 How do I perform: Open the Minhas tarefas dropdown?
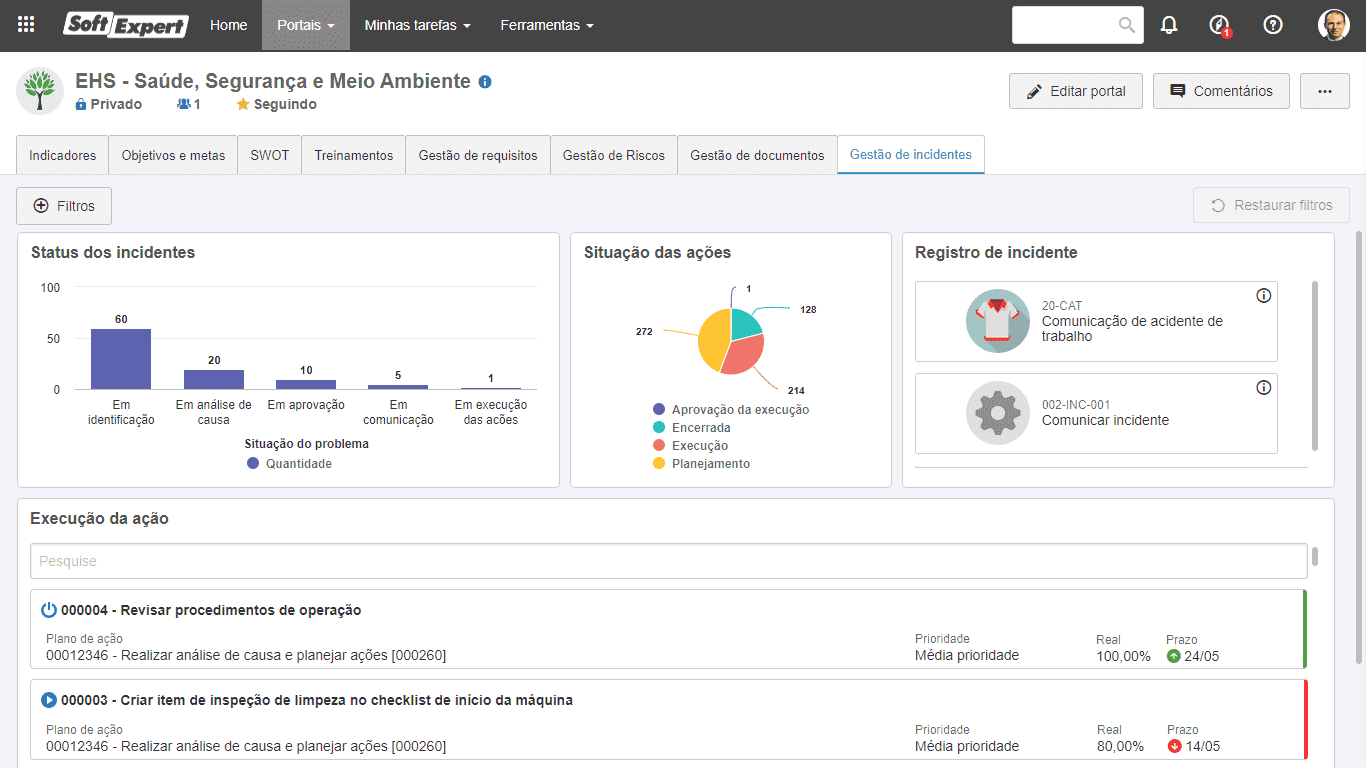(417, 25)
